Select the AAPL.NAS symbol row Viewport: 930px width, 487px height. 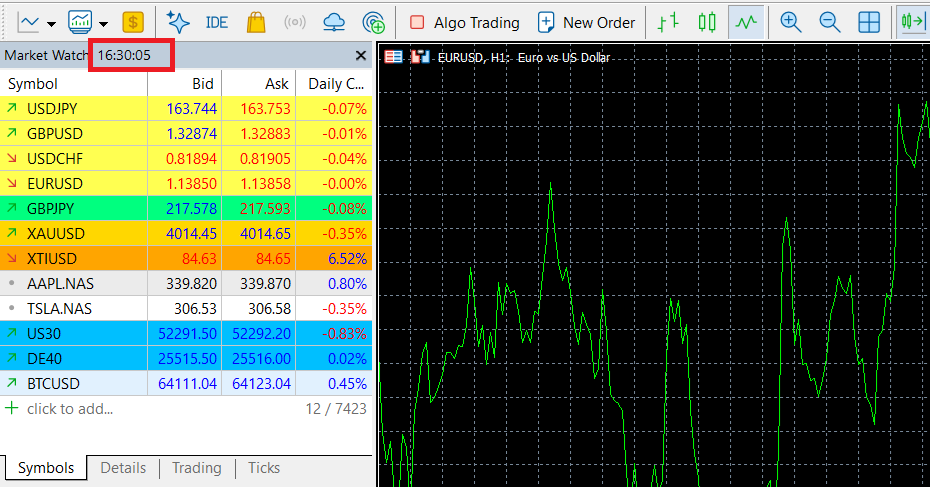click(x=186, y=284)
